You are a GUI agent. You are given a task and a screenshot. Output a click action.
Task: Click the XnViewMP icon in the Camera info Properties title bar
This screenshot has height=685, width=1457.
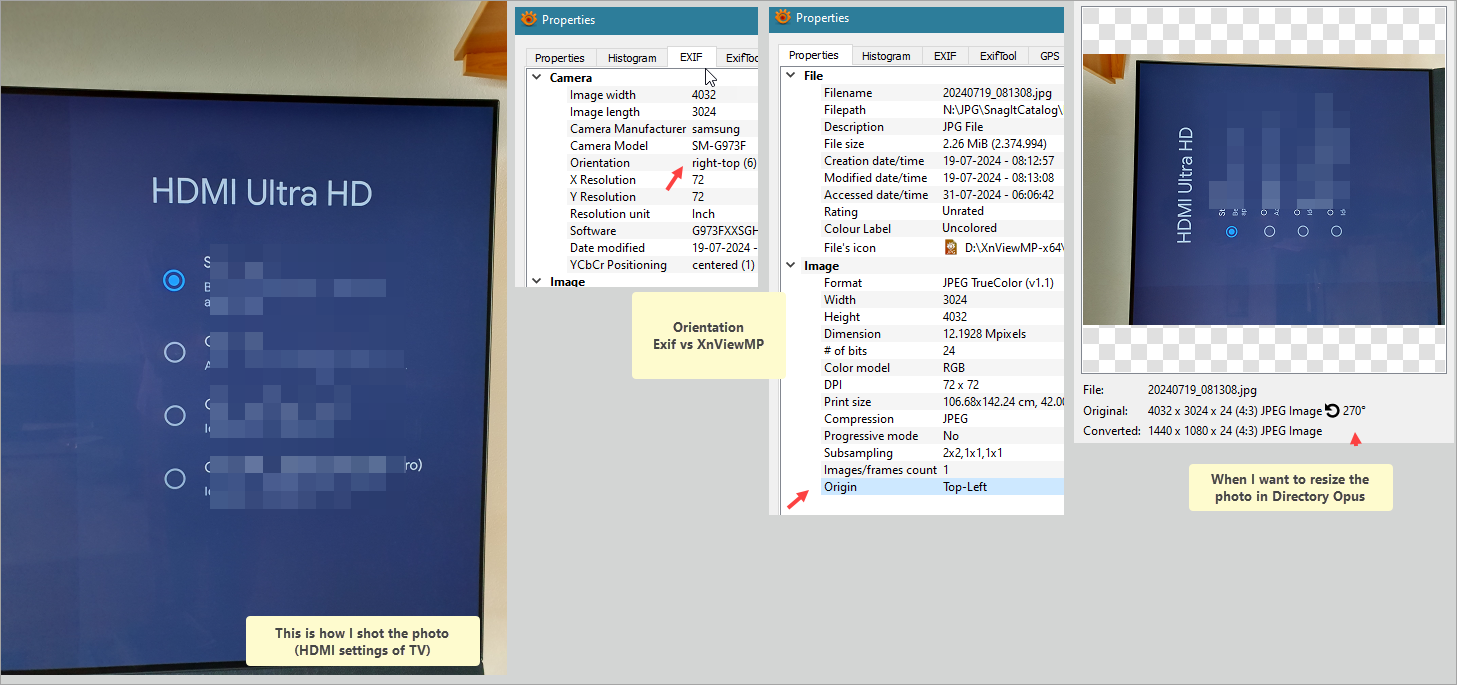(529, 19)
